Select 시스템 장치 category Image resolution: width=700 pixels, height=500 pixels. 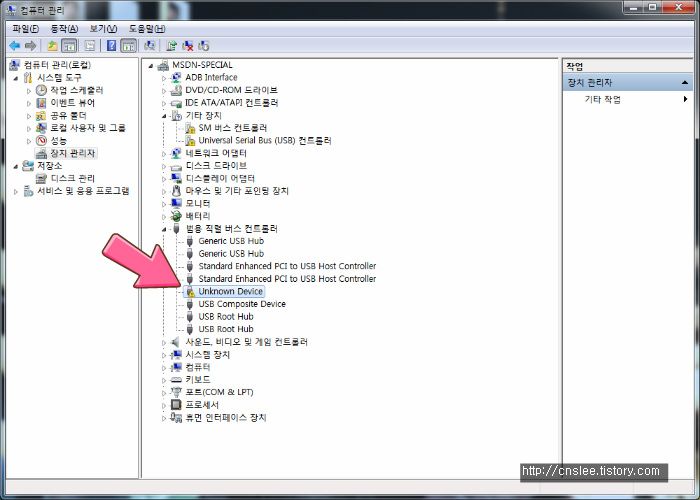tap(208, 355)
